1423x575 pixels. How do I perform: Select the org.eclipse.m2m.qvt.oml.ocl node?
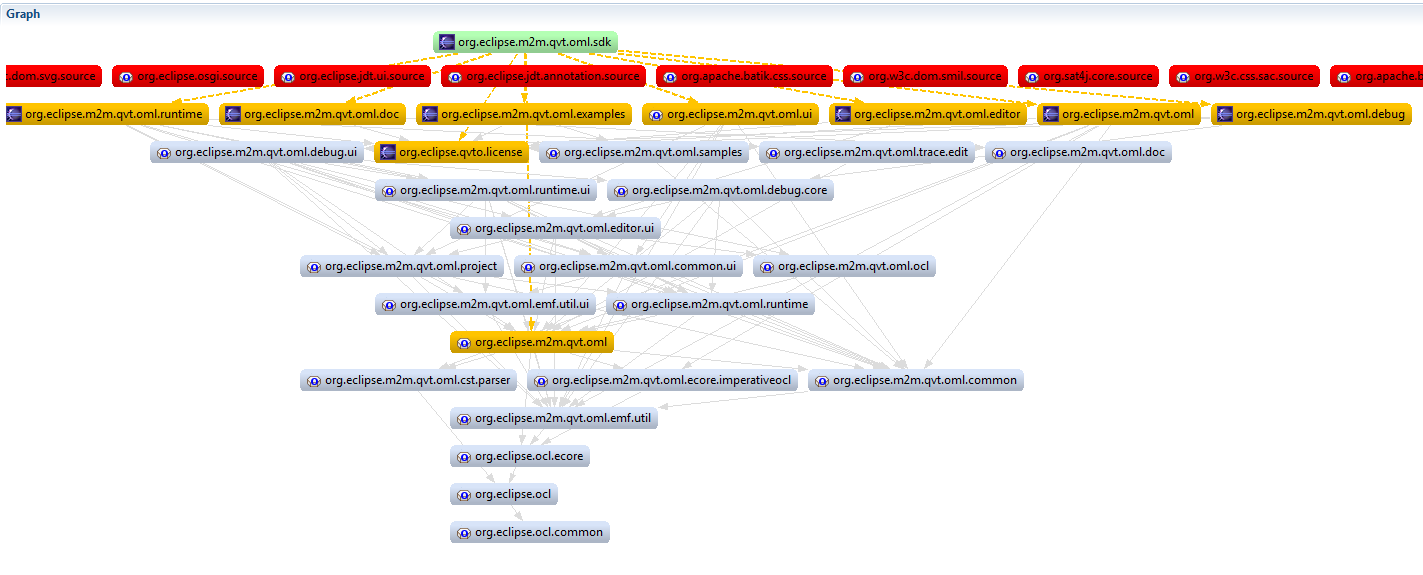tap(845, 266)
